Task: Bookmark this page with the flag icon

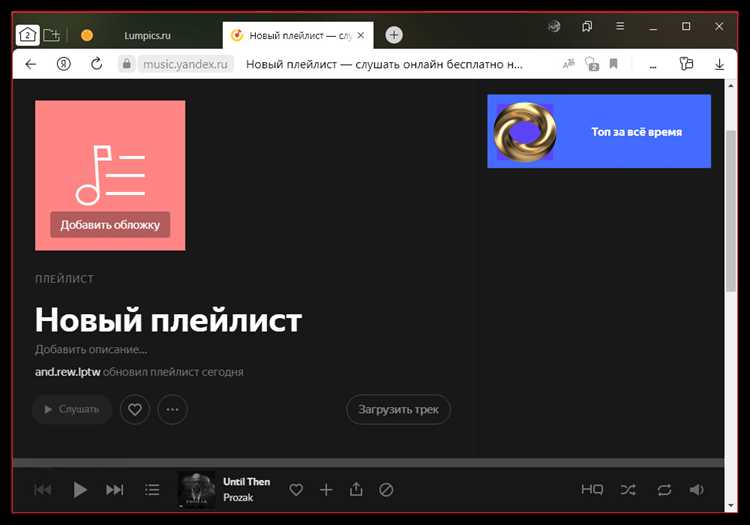Action: tap(613, 64)
